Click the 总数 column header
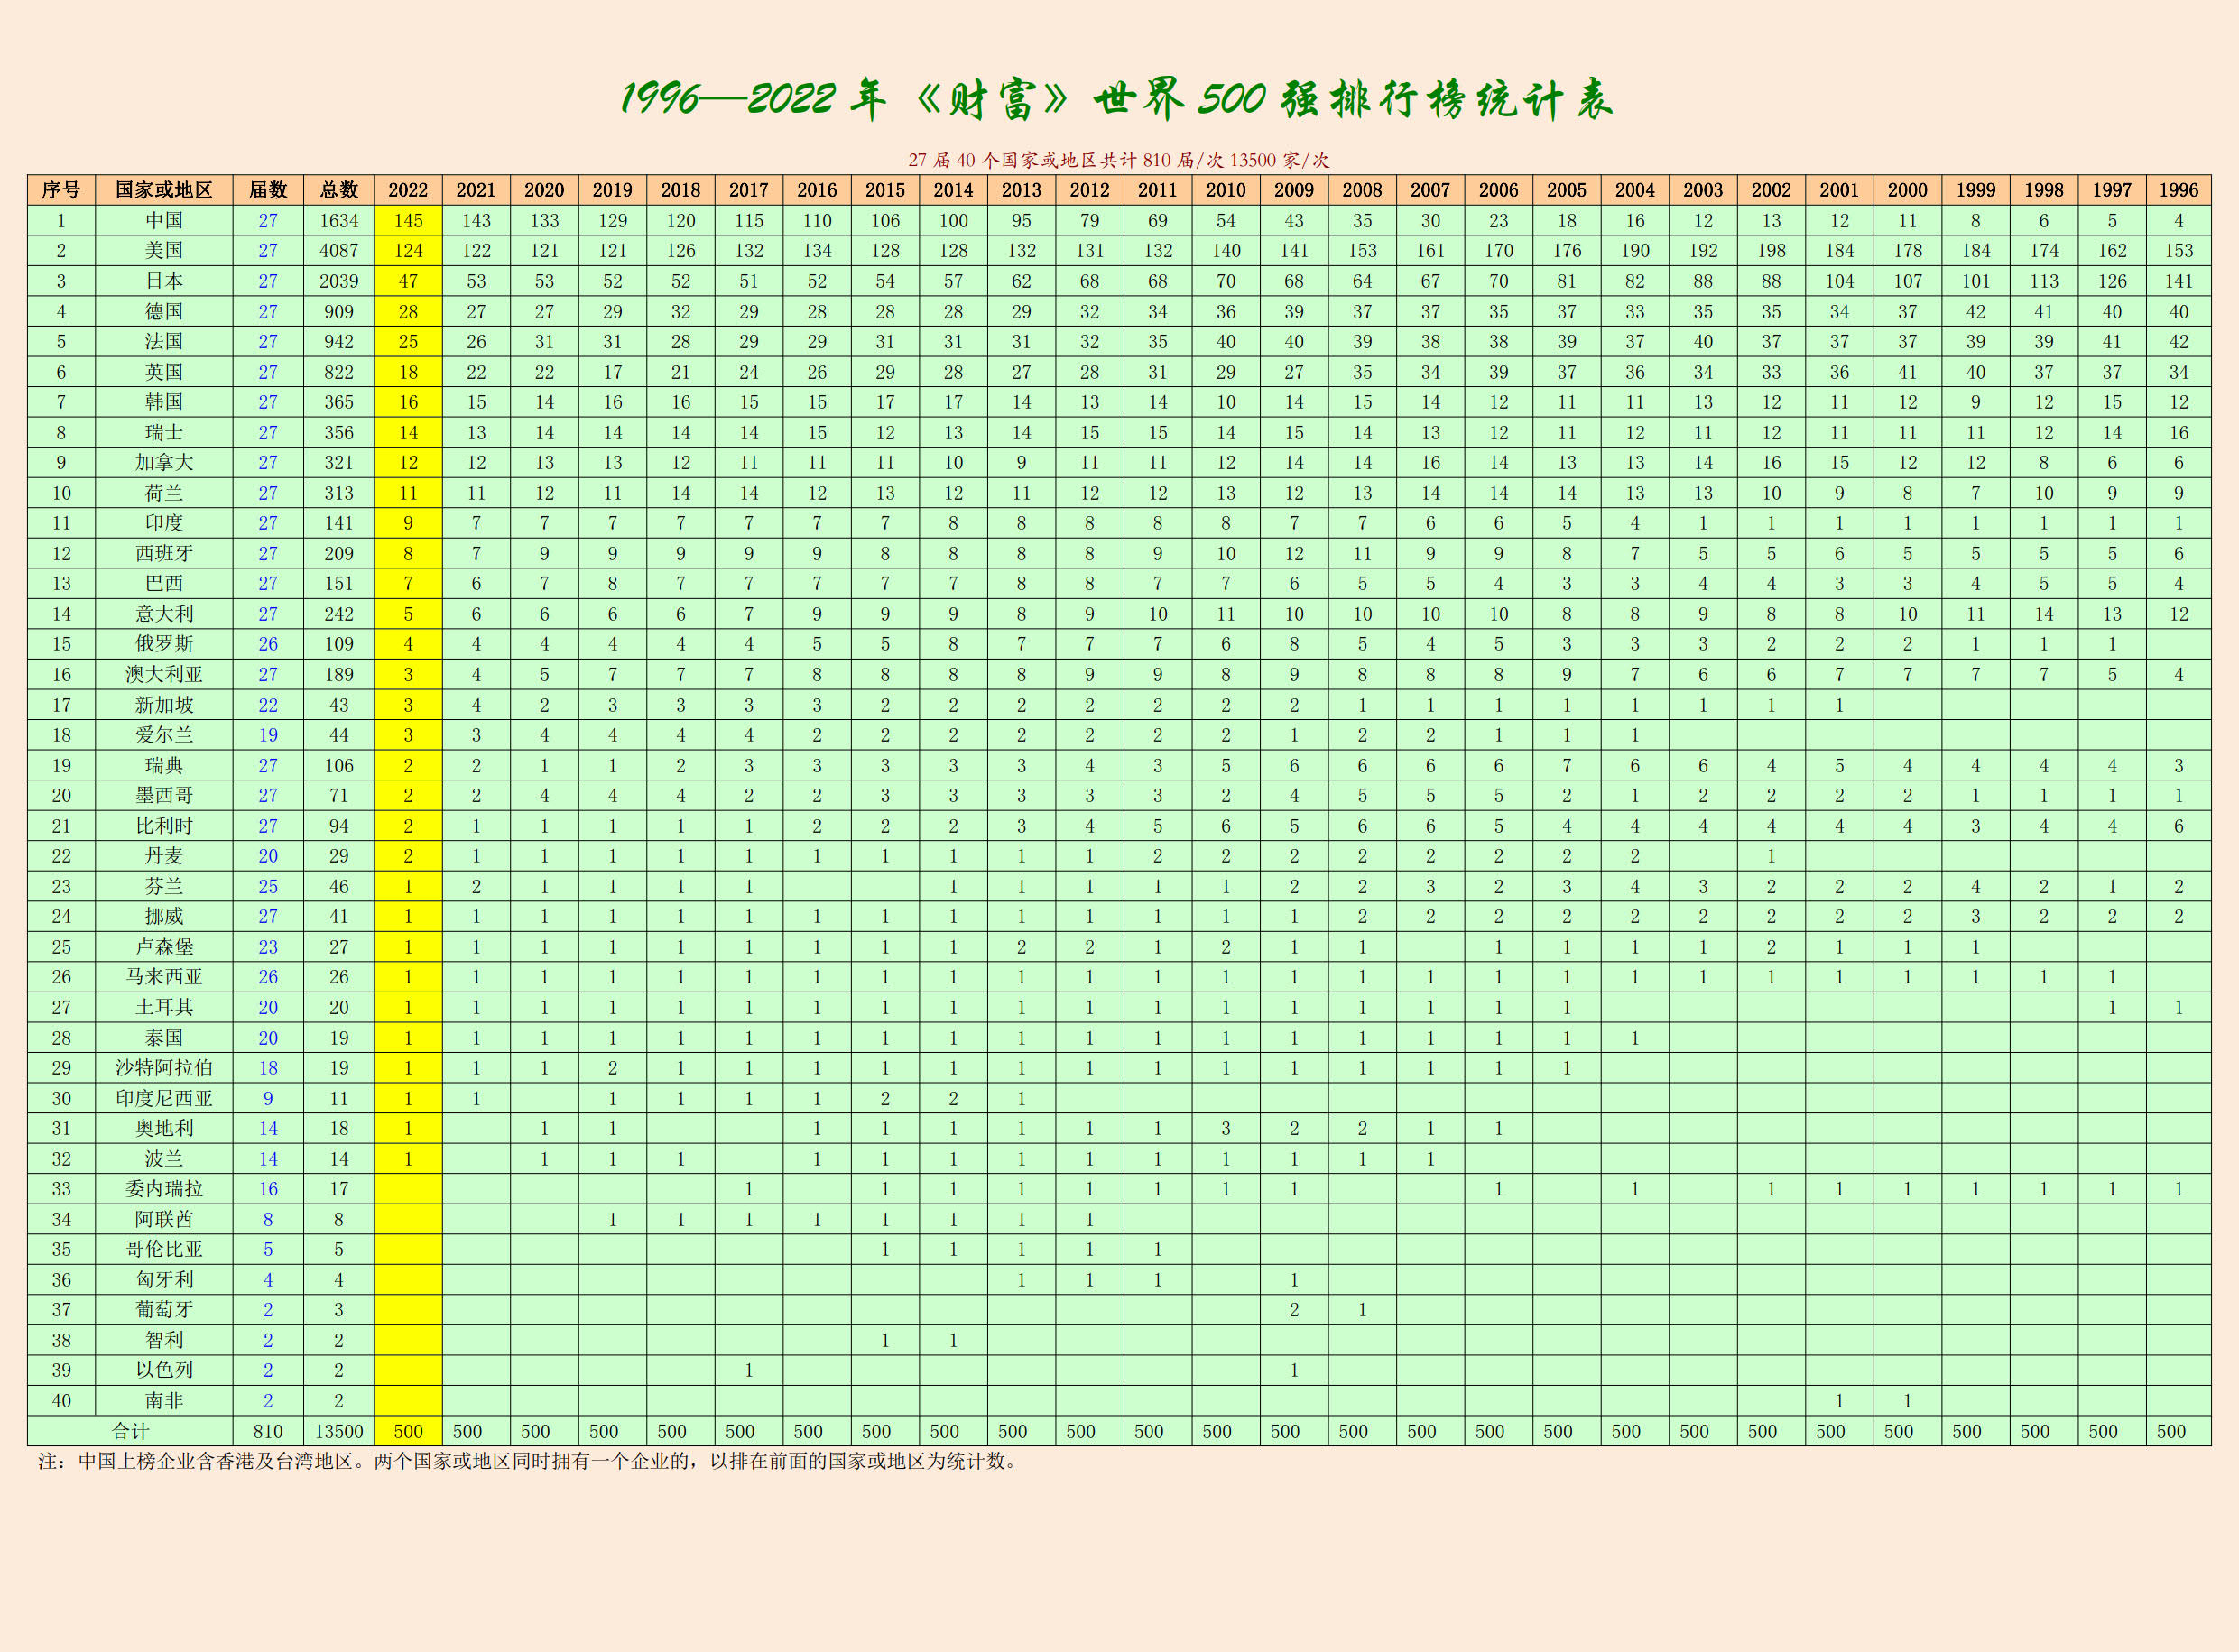The width and height of the screenshot is (2239, 1652). [338, 190]
